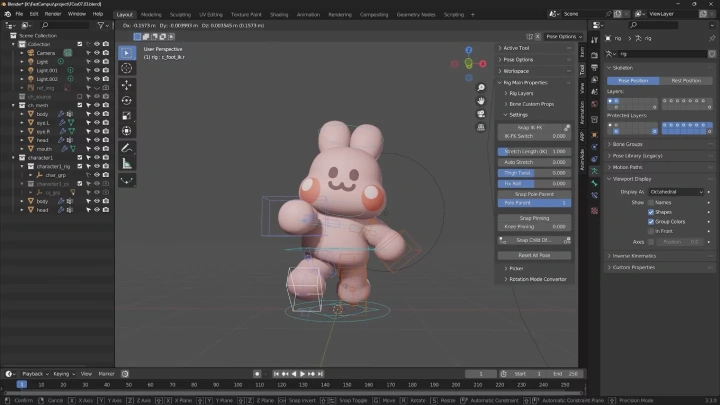The image size is (720, 405).
Task: Select the Transform tool
Action: tap(127, 131)
